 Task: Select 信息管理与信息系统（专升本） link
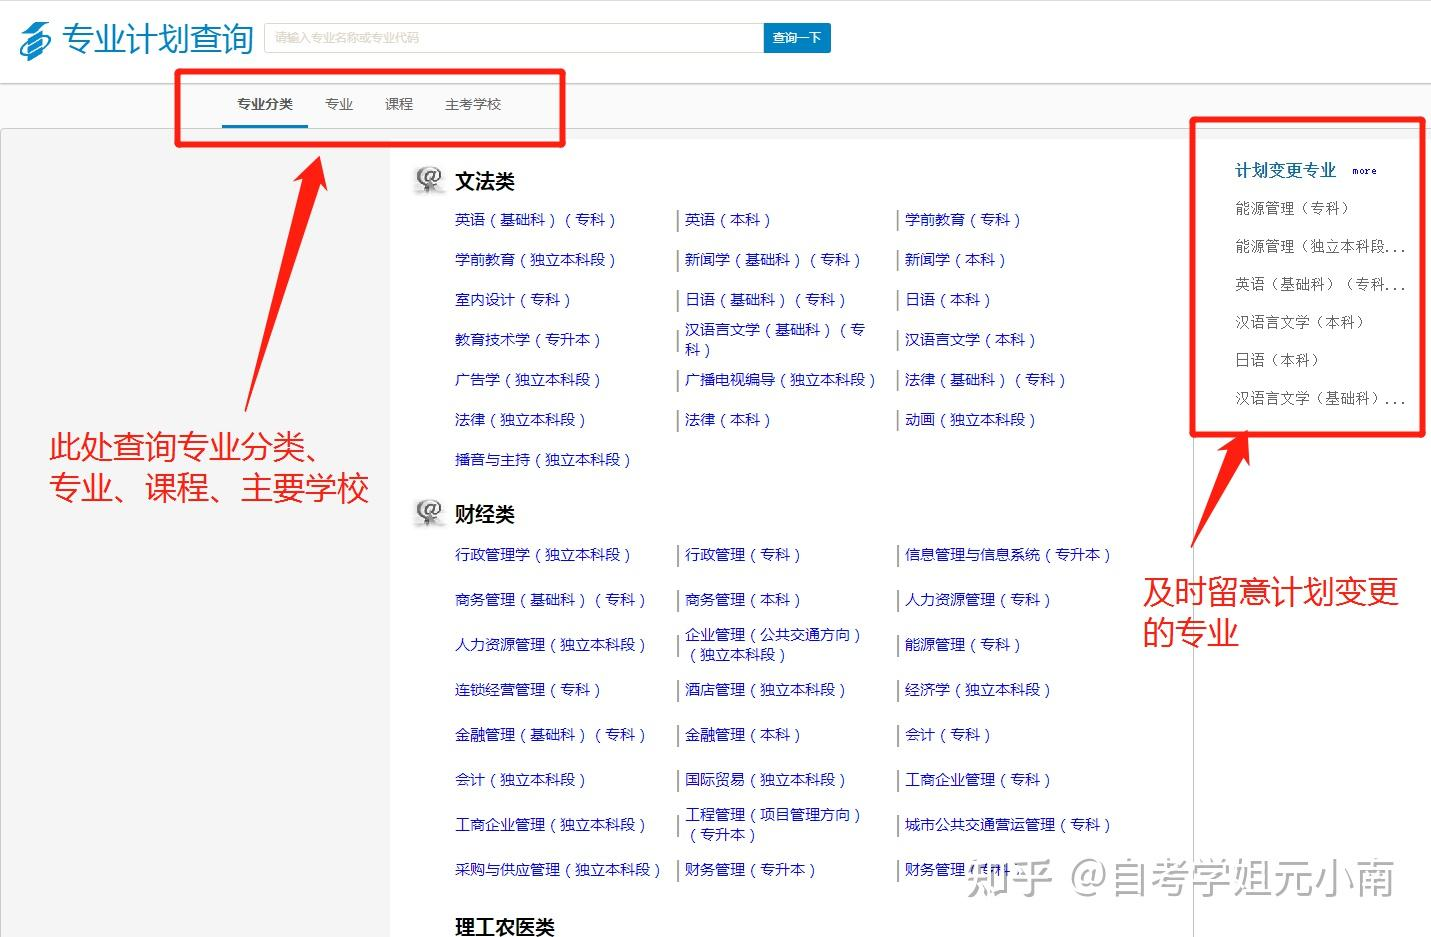click(x=1007, y=555)
